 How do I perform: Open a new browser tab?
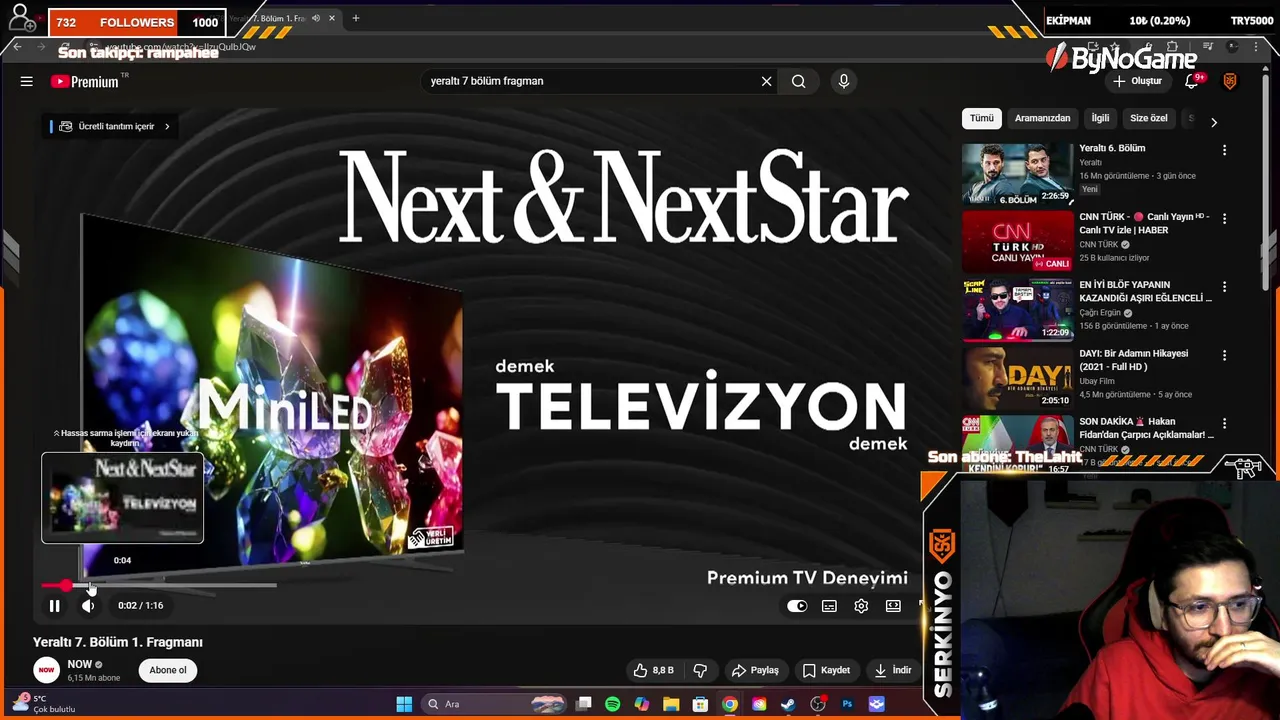(x=355, y=18)
